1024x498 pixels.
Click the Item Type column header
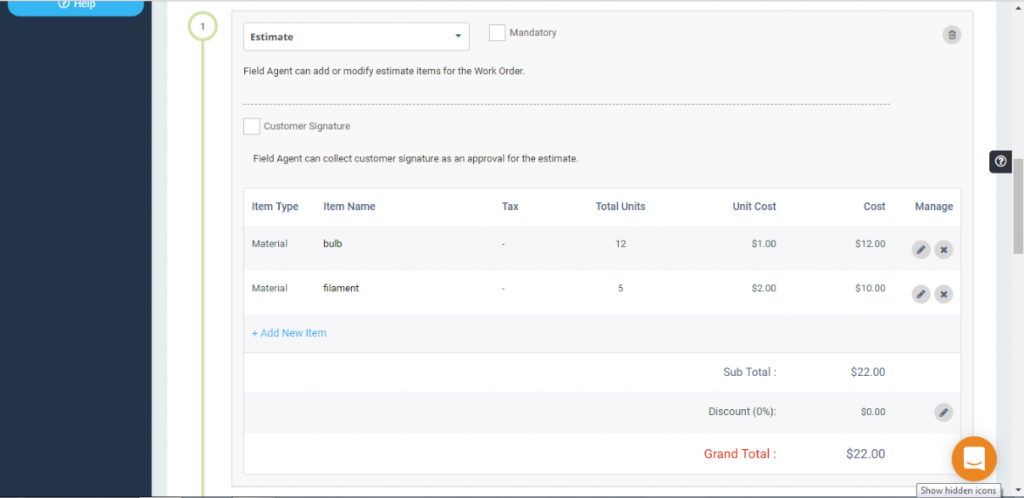275,206
